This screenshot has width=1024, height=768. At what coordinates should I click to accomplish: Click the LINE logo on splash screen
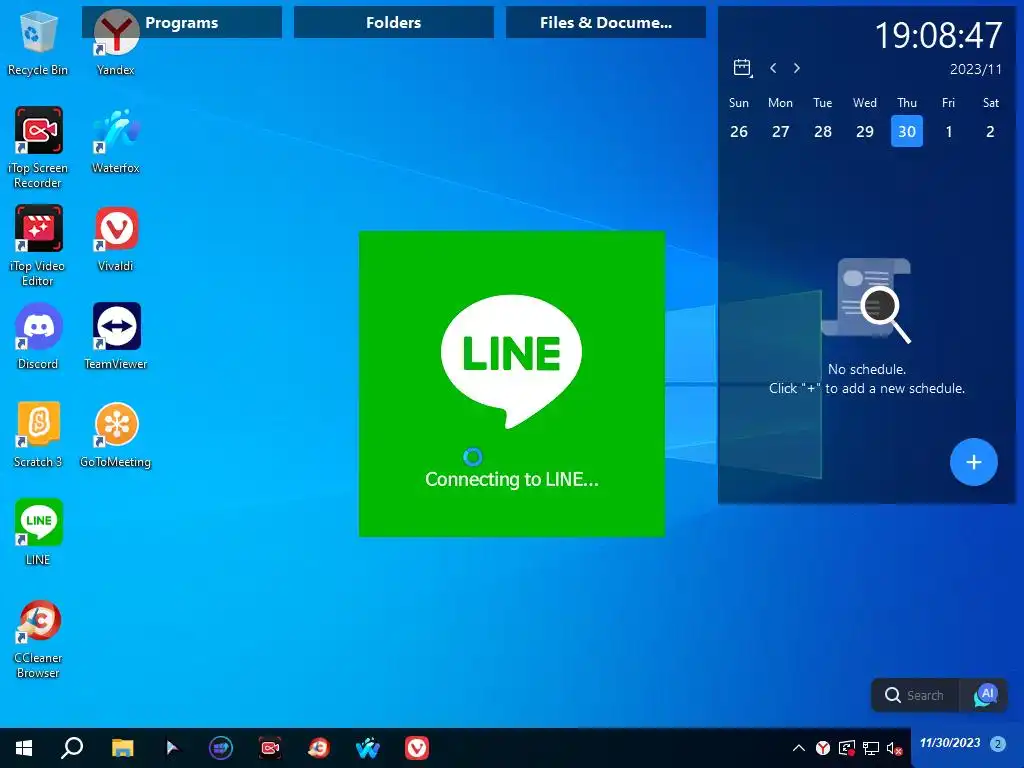click(x=511, y=361)
